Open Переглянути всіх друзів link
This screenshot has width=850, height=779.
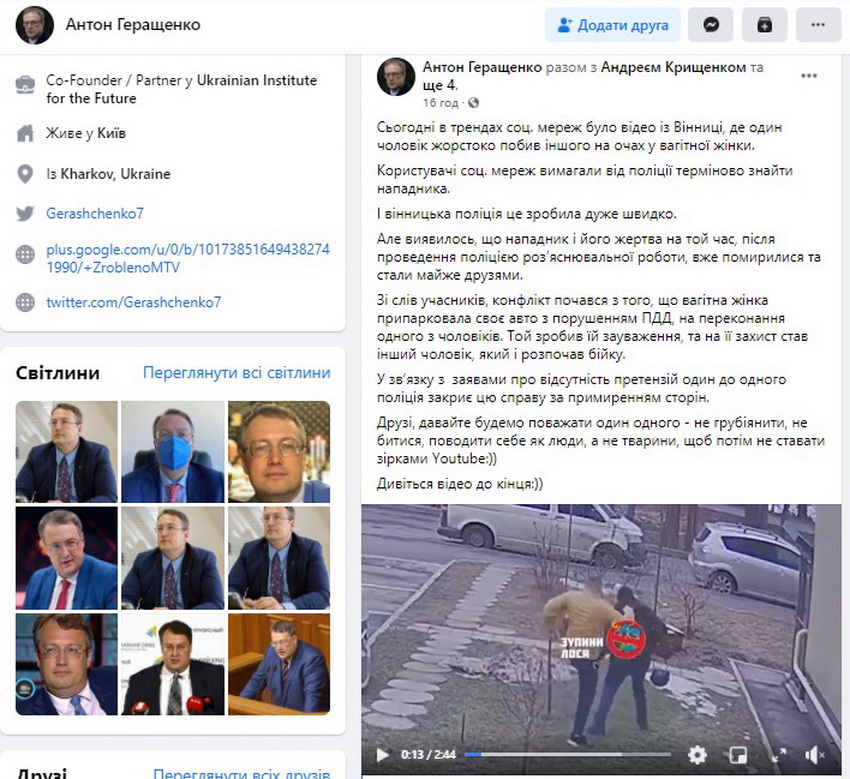click(242, 772)
